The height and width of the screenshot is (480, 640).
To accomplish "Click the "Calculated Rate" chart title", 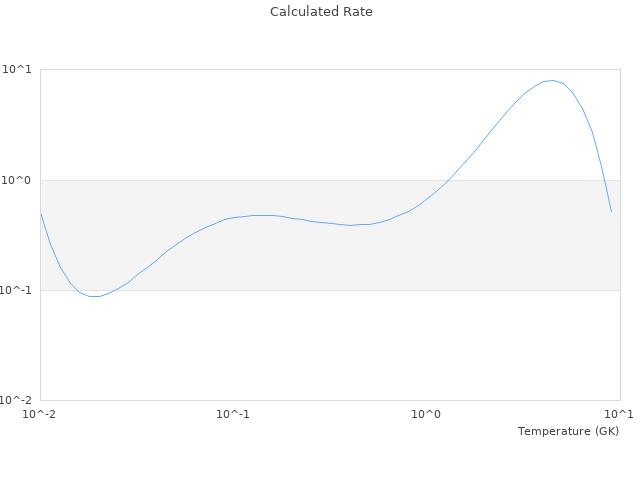I will point(320,12).
